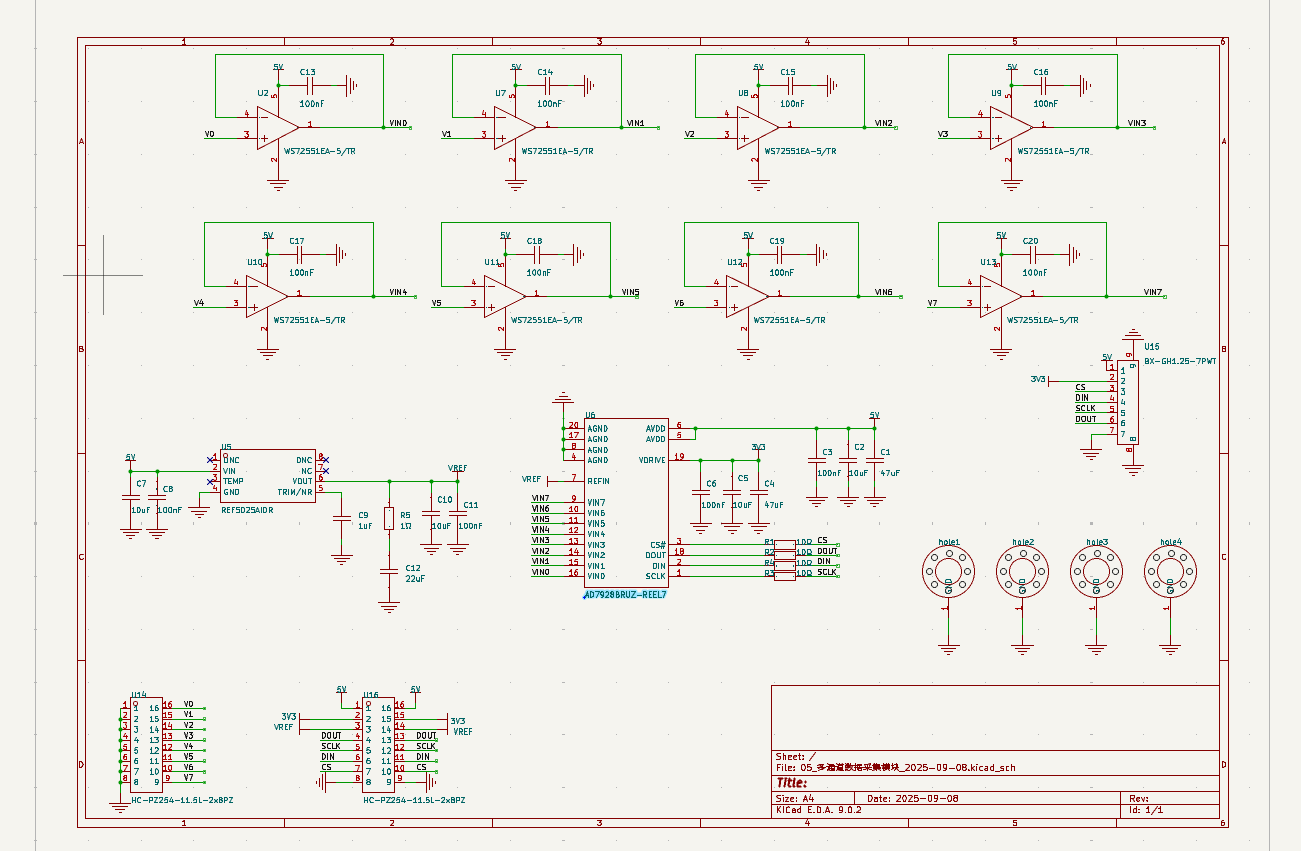The image size is (1301, 851).
Task: Select resistor R3 on the SCLK line
Action: [786, 575]
